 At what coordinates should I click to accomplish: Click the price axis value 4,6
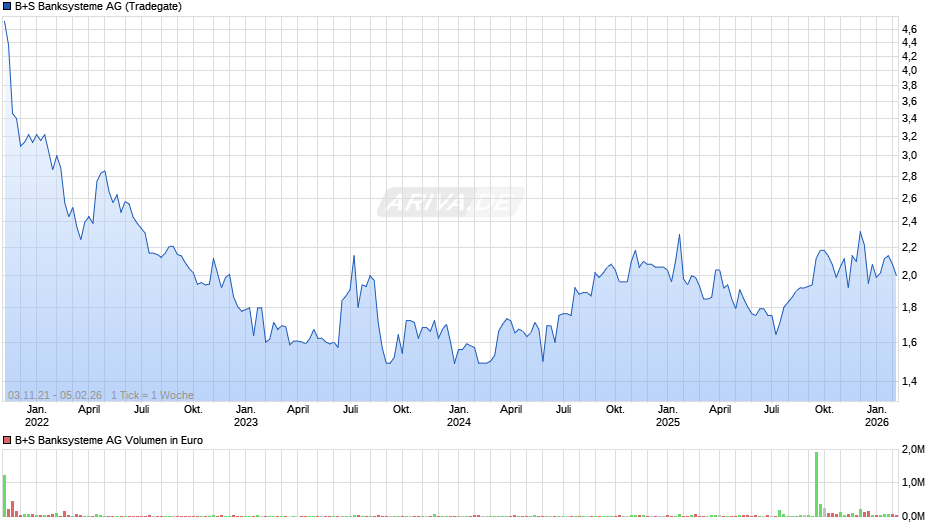point(909,29)
